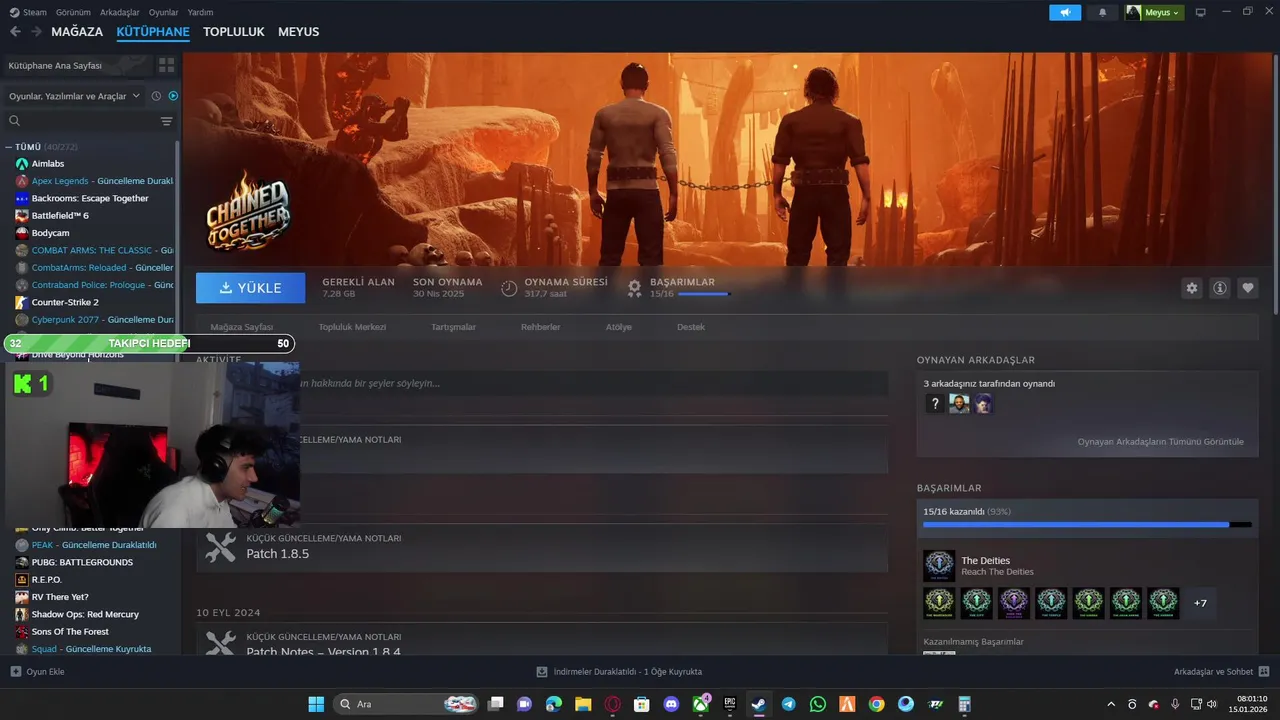Screen dimensions: 1280x720
Task: Click the 15/16 achievements progress bar
Action: (x=1087, y=524)
